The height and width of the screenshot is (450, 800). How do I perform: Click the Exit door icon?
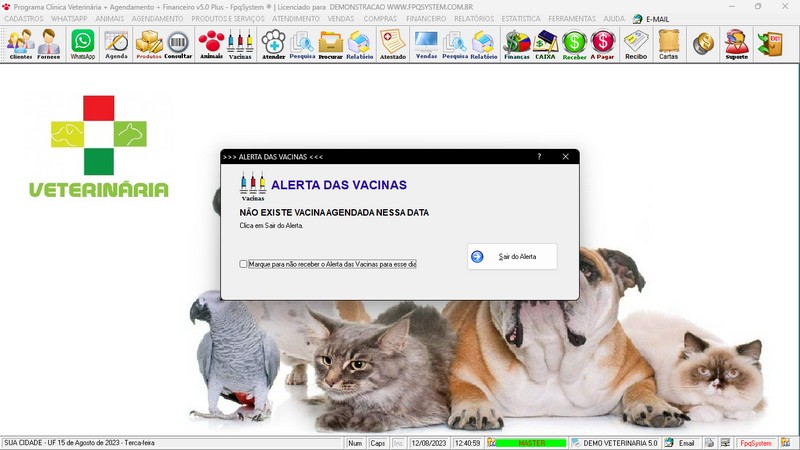coord(770,44)
